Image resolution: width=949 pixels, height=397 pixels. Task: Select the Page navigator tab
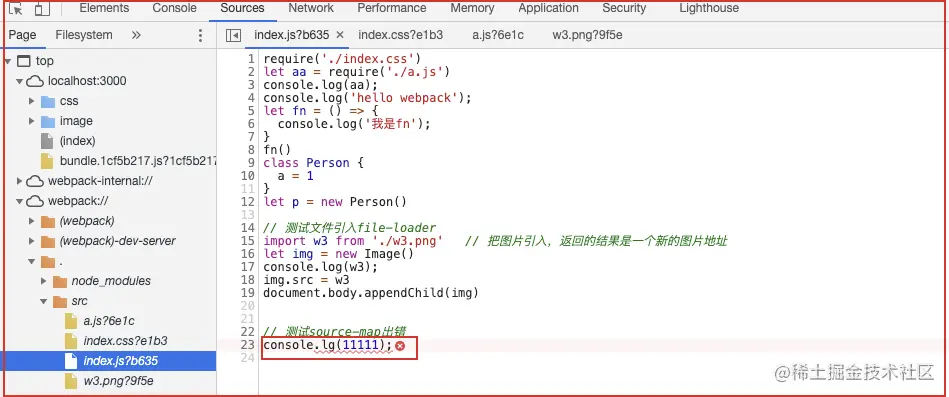click(x=22, y=35)
